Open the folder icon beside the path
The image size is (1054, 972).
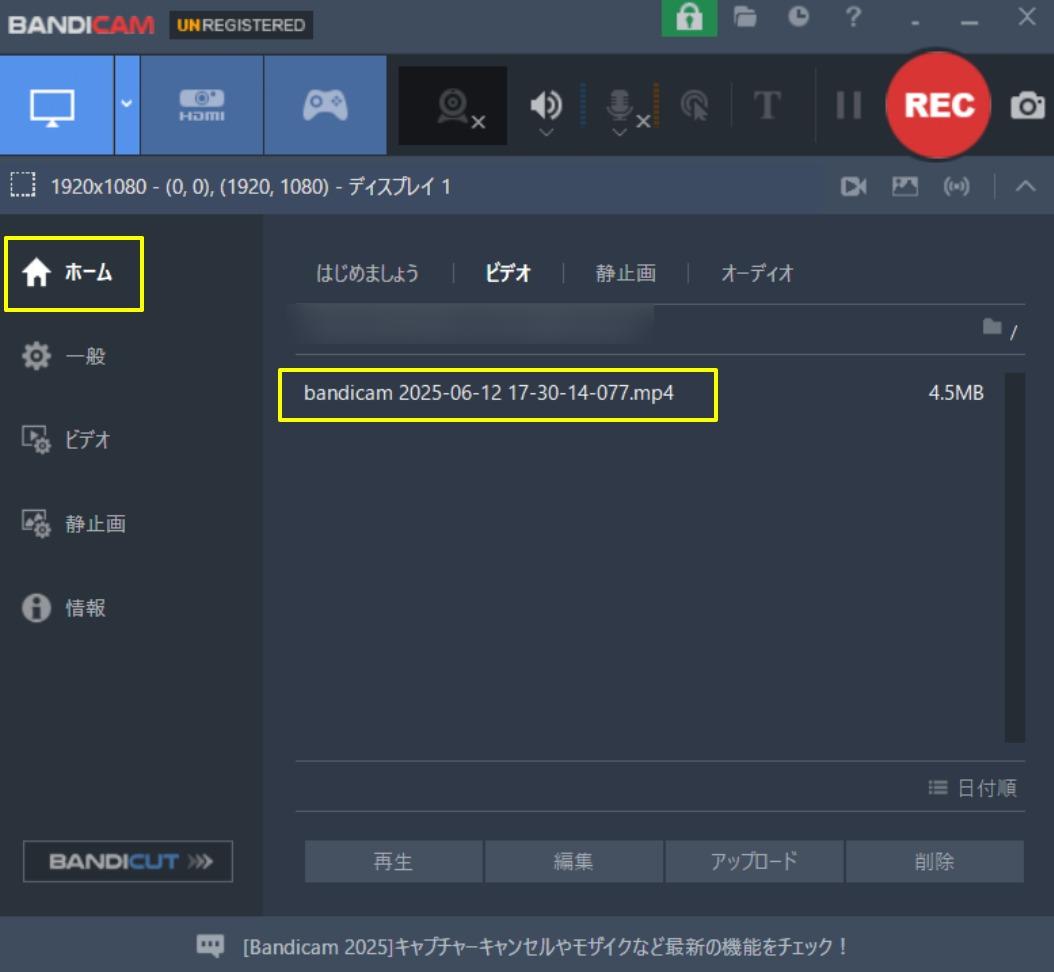992,327
